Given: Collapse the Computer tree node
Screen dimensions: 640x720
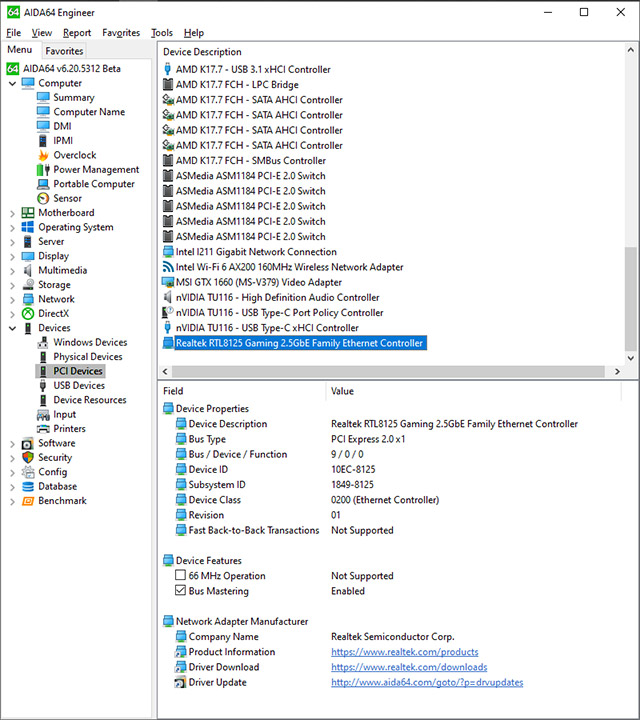Looking at the screenshot, I should click(12, 83).
